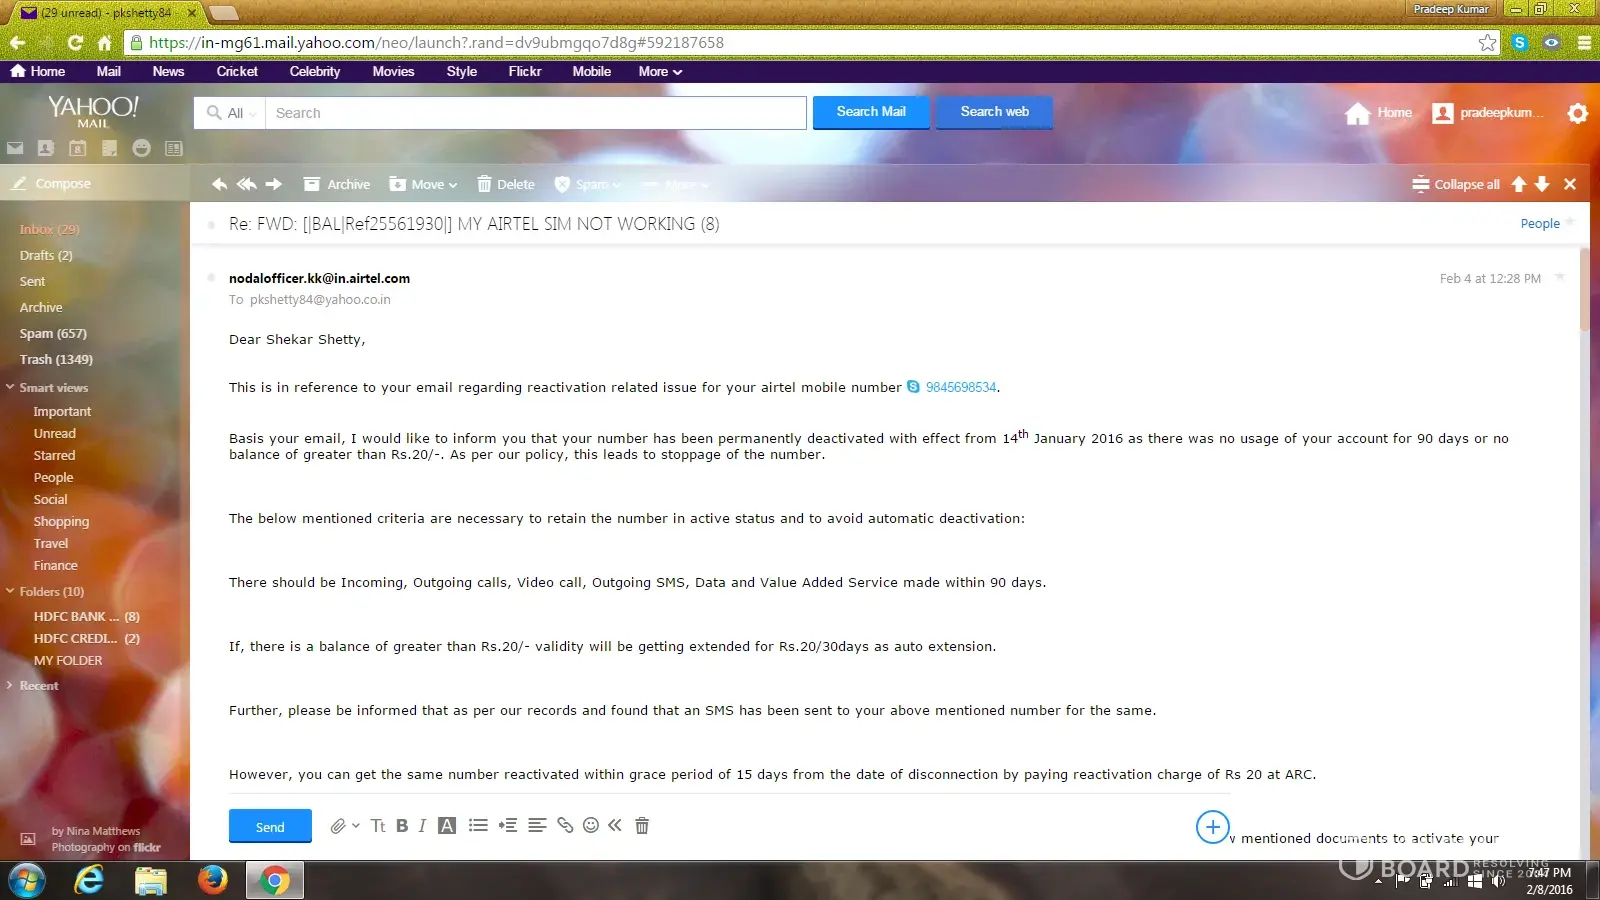Click the Reply arrow icon
This screenshot has width=1600, height=900.
pos(219,184)
